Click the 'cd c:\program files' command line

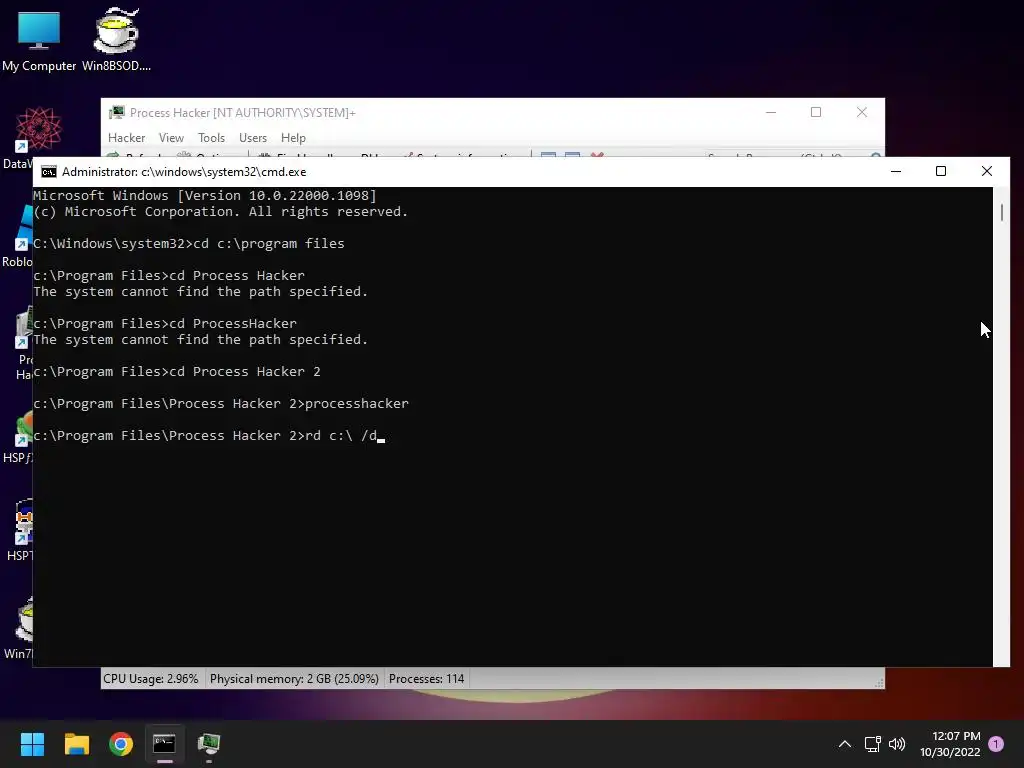coord(189,244)
